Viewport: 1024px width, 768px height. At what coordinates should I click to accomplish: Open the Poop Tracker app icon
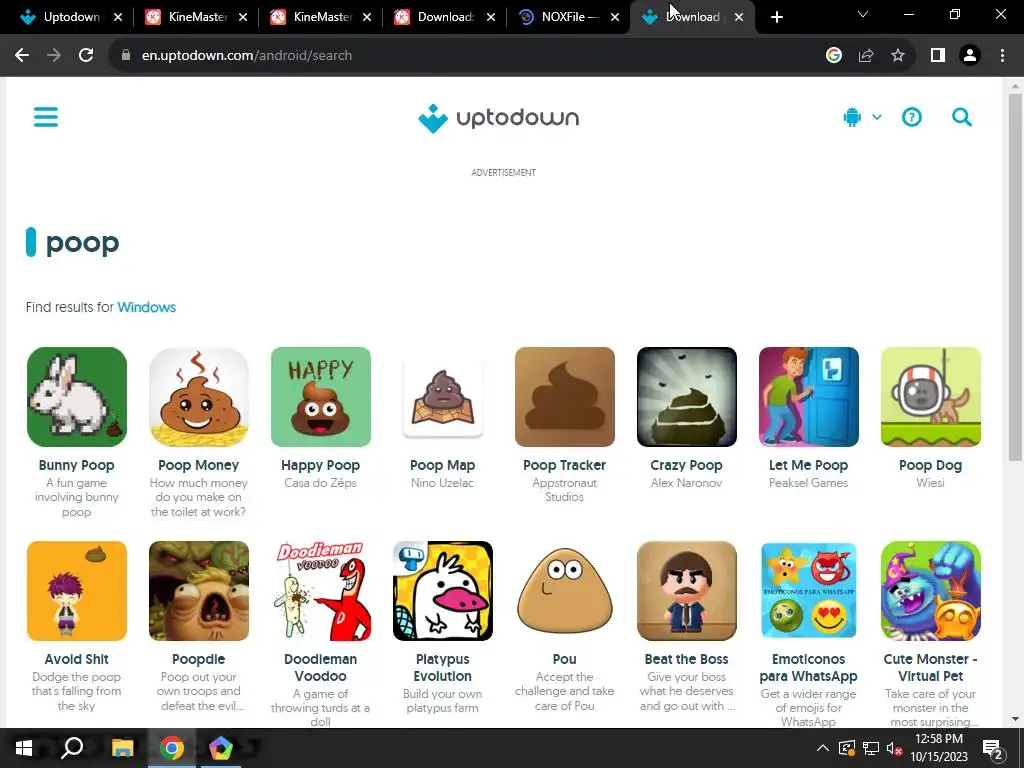click(565, 397)
